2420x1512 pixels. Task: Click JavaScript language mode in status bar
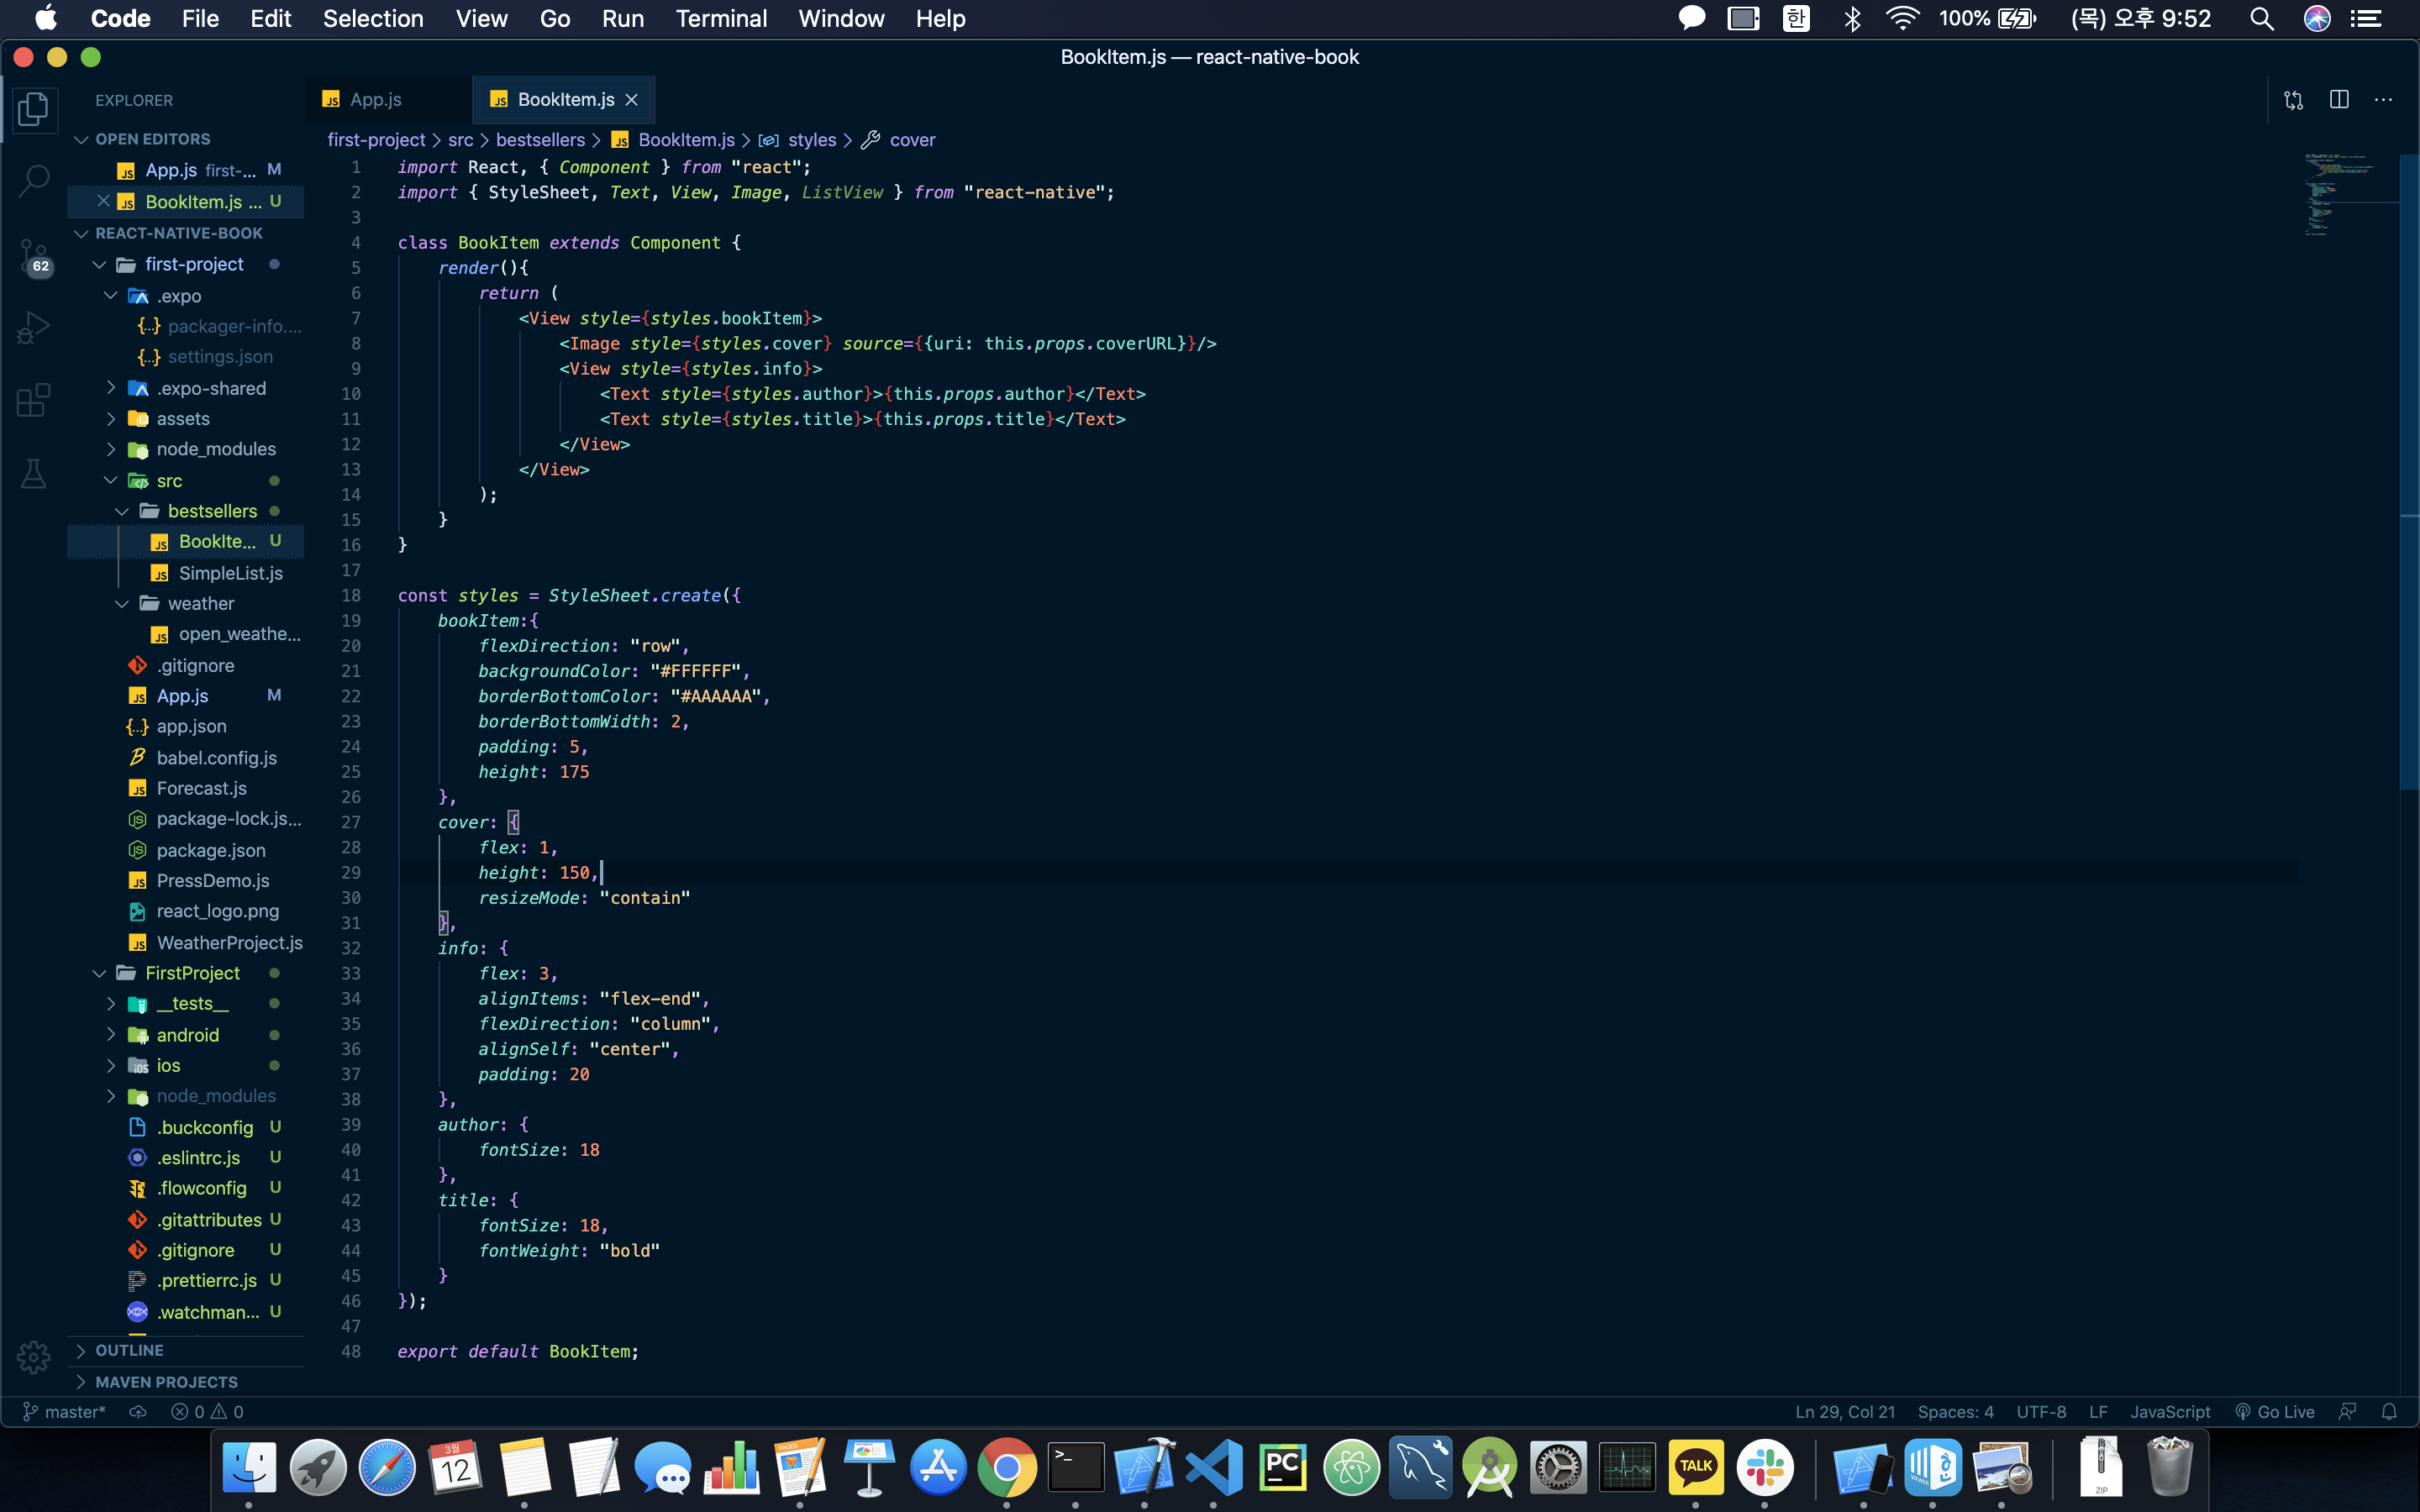(x=2169, y=1412)
